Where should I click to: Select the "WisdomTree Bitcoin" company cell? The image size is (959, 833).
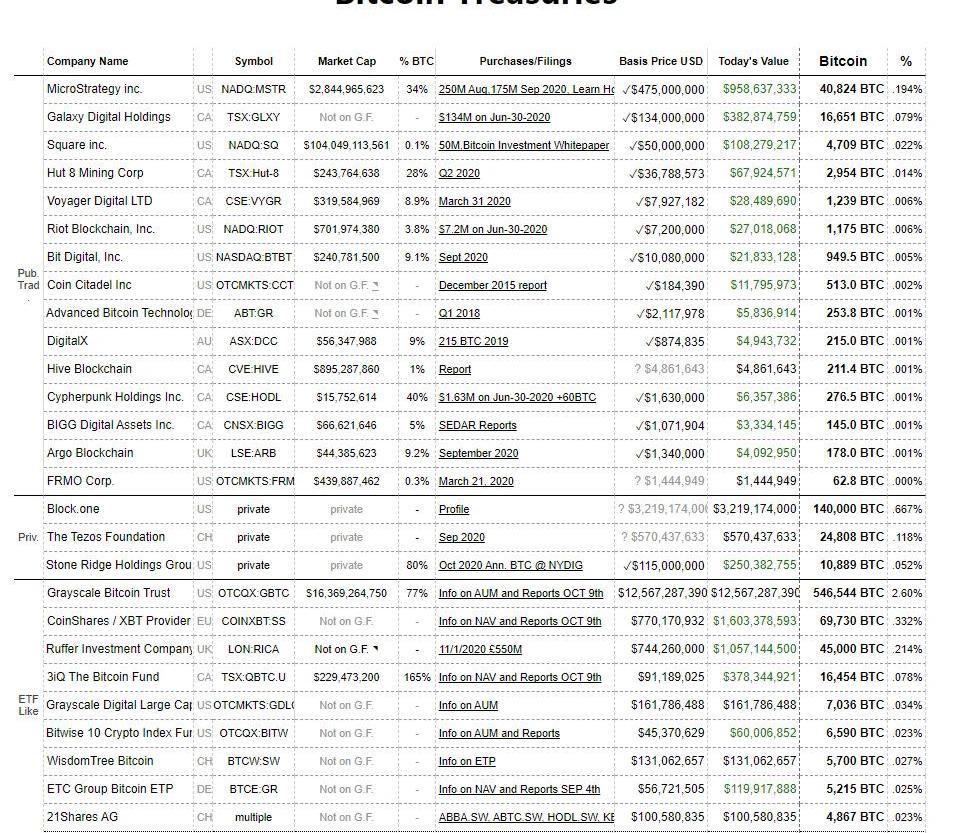(x=119, y=761)
